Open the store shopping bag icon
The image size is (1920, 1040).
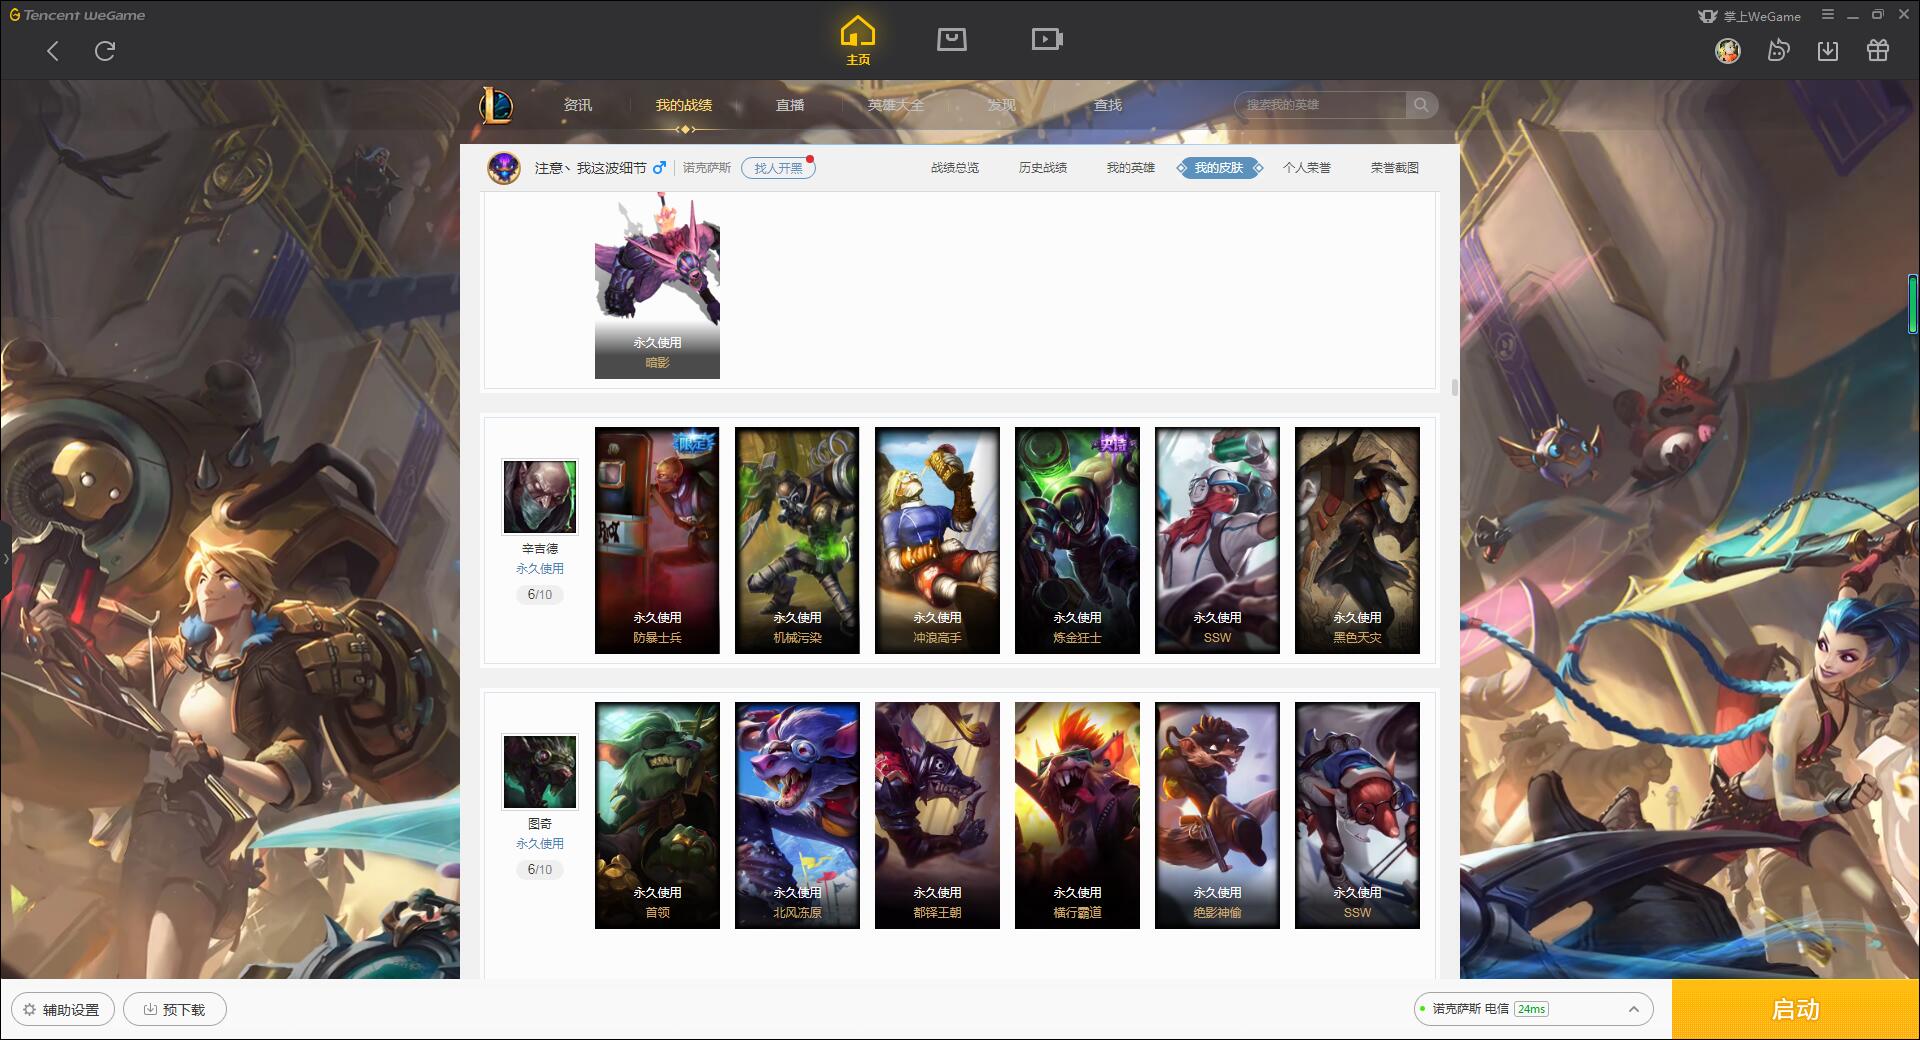pos(951,39)
